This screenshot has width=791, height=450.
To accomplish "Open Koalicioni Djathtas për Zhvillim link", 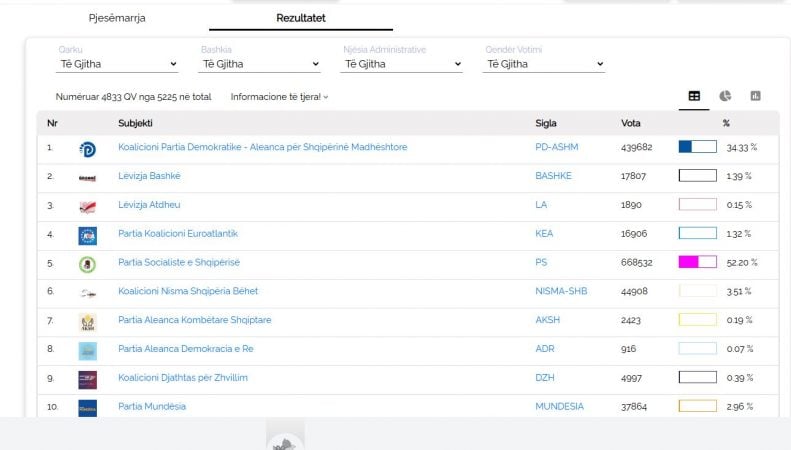I will [x=183, y=377].
